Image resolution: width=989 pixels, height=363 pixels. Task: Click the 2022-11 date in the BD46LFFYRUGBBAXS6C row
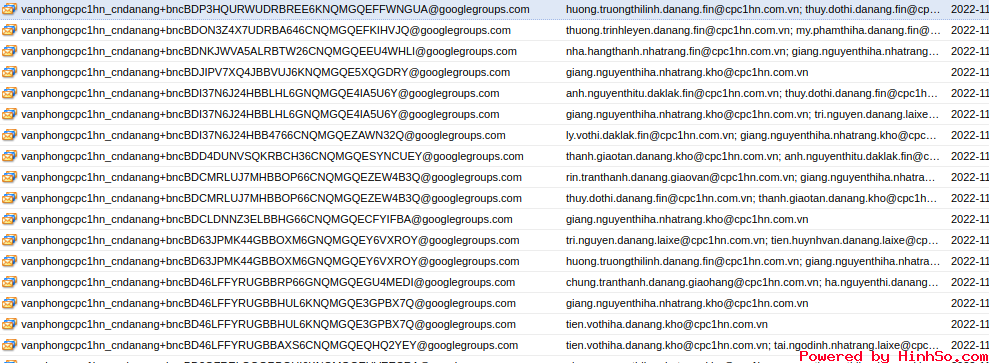click(x=970, y=345)
